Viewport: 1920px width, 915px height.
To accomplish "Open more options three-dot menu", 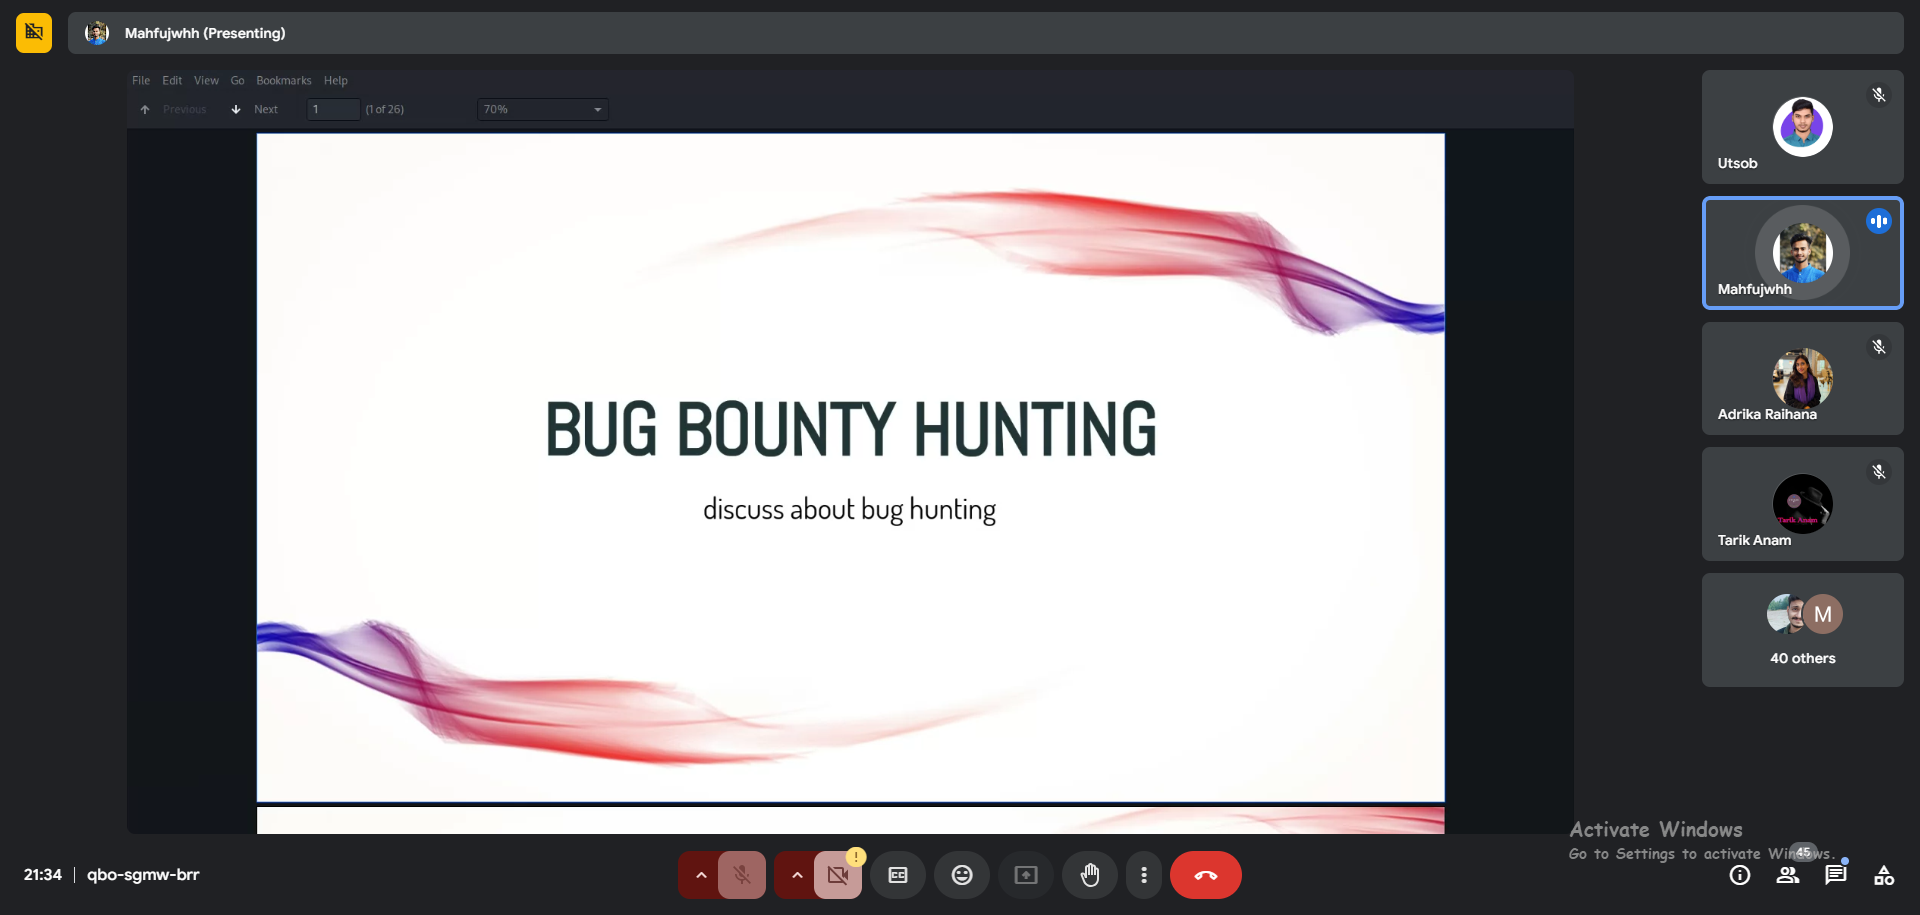I will 1144,875.
